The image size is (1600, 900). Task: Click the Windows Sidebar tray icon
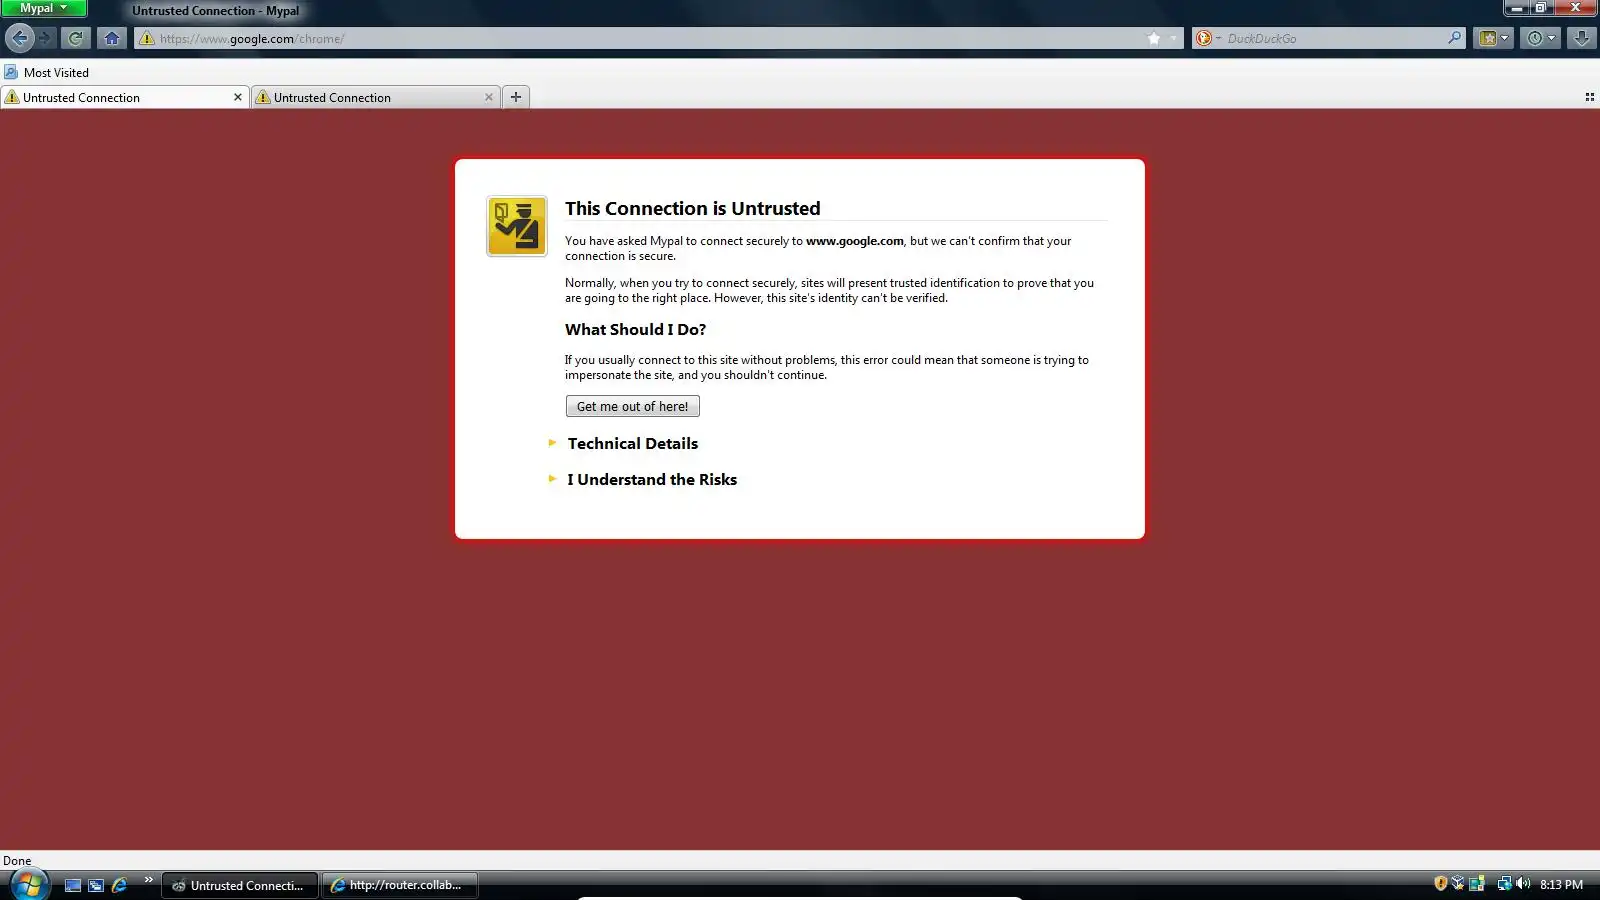point(1476,883)
